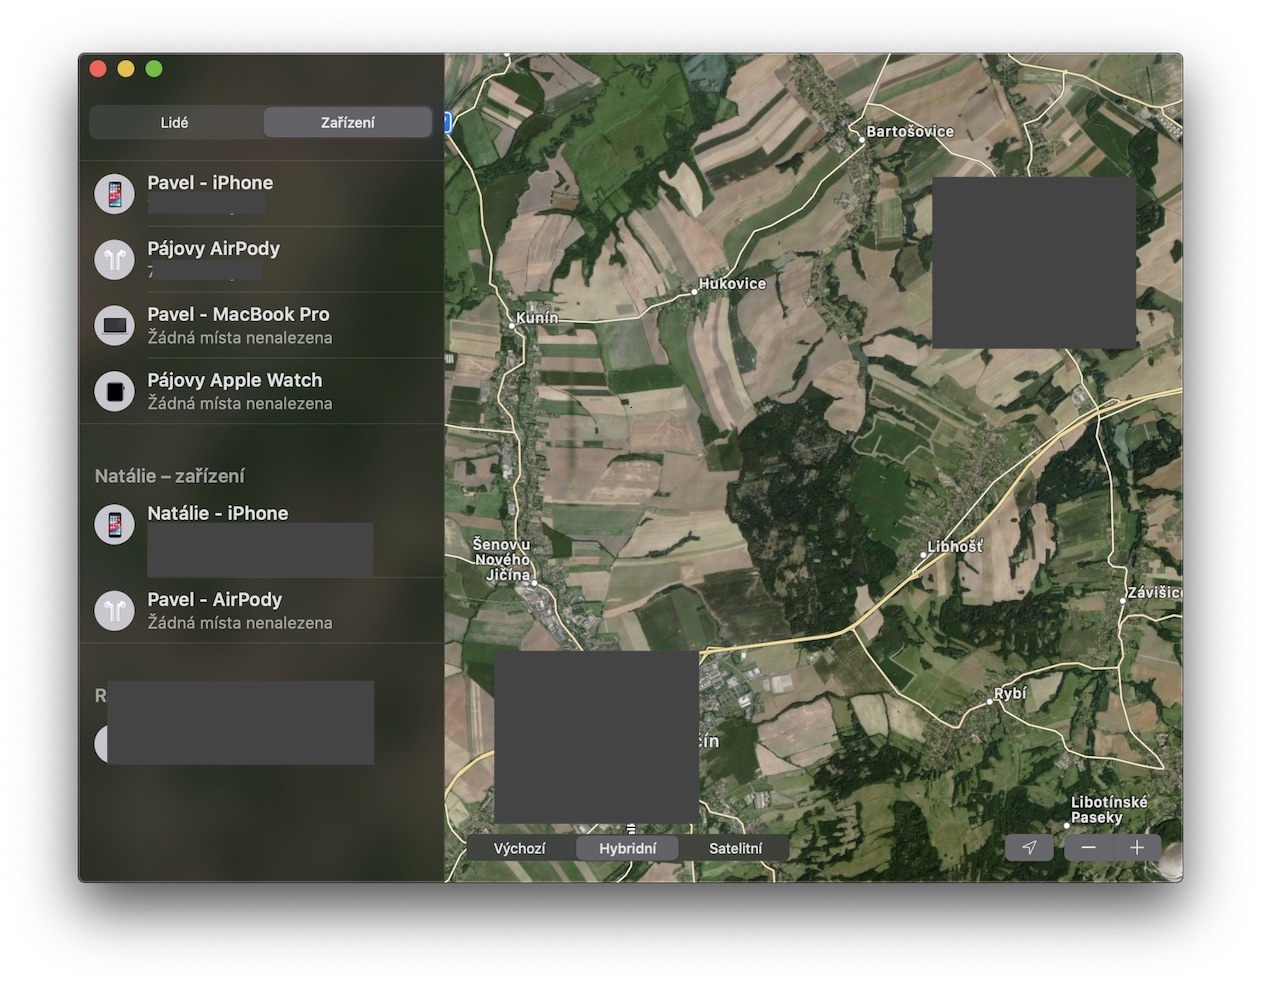Center map on current location arrow
The height and width of the screenshot is (986, 1261).
1029,847
